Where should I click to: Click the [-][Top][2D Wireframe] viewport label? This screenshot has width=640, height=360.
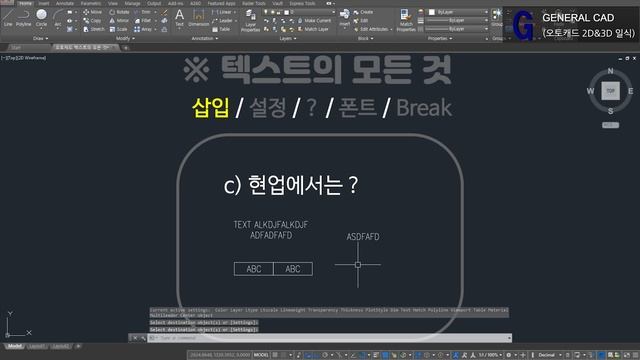(24, 58)
